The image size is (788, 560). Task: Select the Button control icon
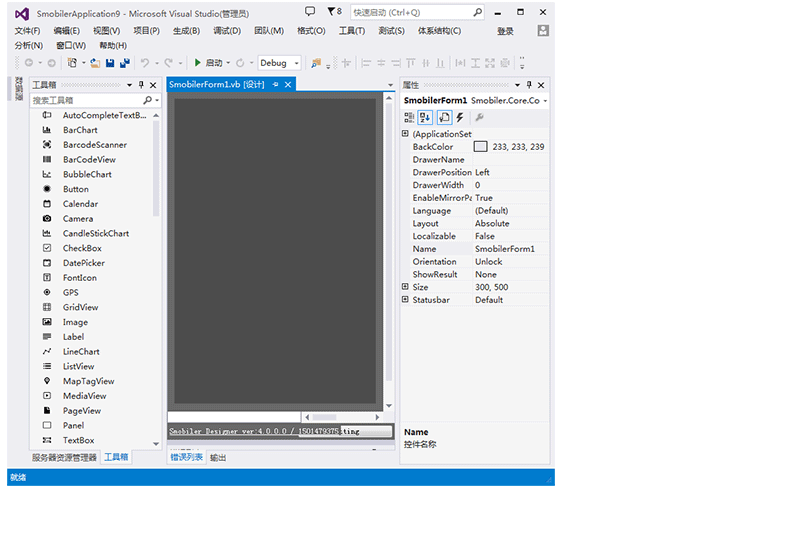[x=47, y=189]
